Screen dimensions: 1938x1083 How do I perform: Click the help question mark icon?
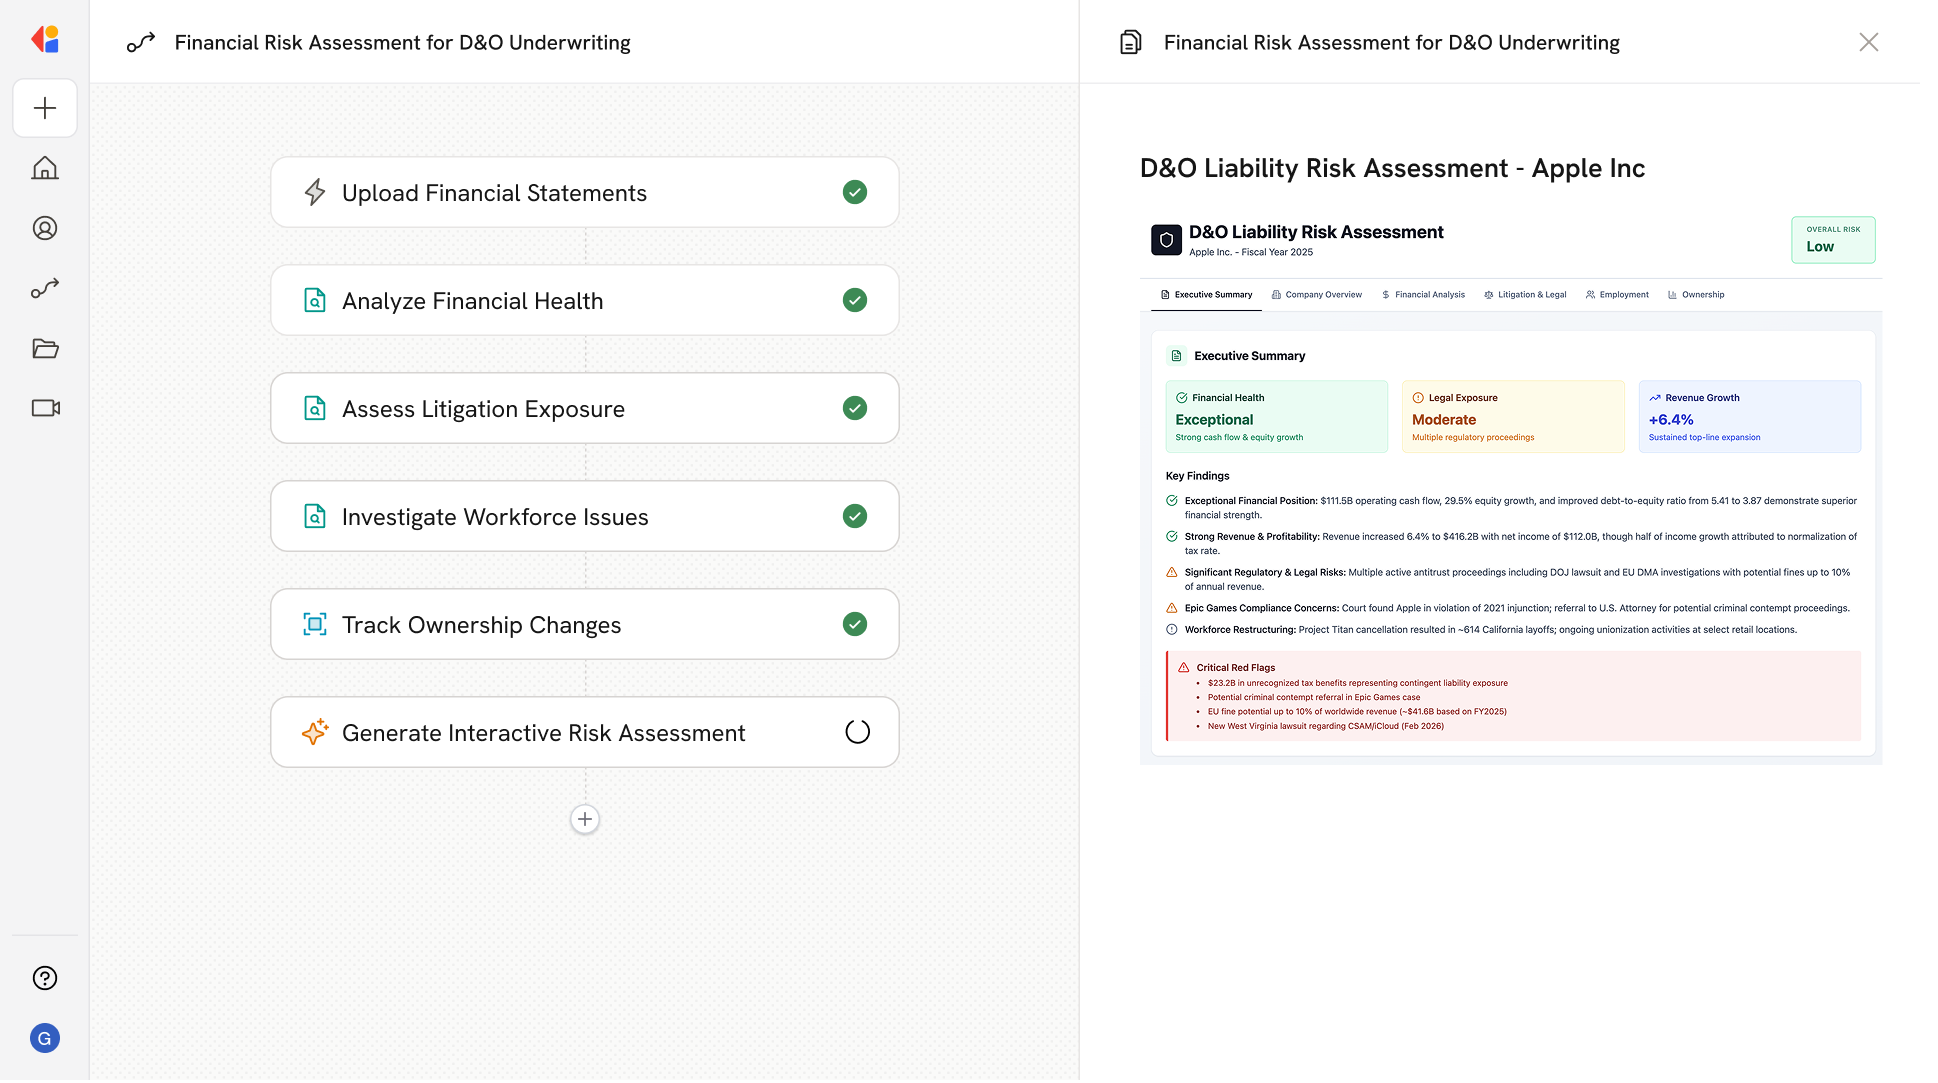(x=45, y=978)
